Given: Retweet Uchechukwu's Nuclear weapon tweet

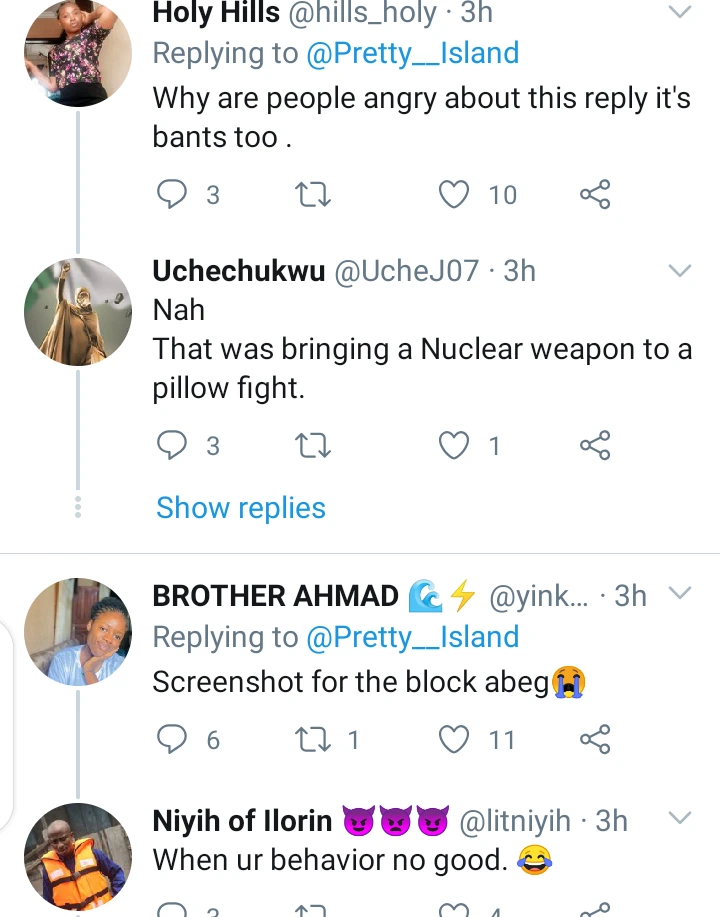Looking at the screenshot, I should 314,445.
